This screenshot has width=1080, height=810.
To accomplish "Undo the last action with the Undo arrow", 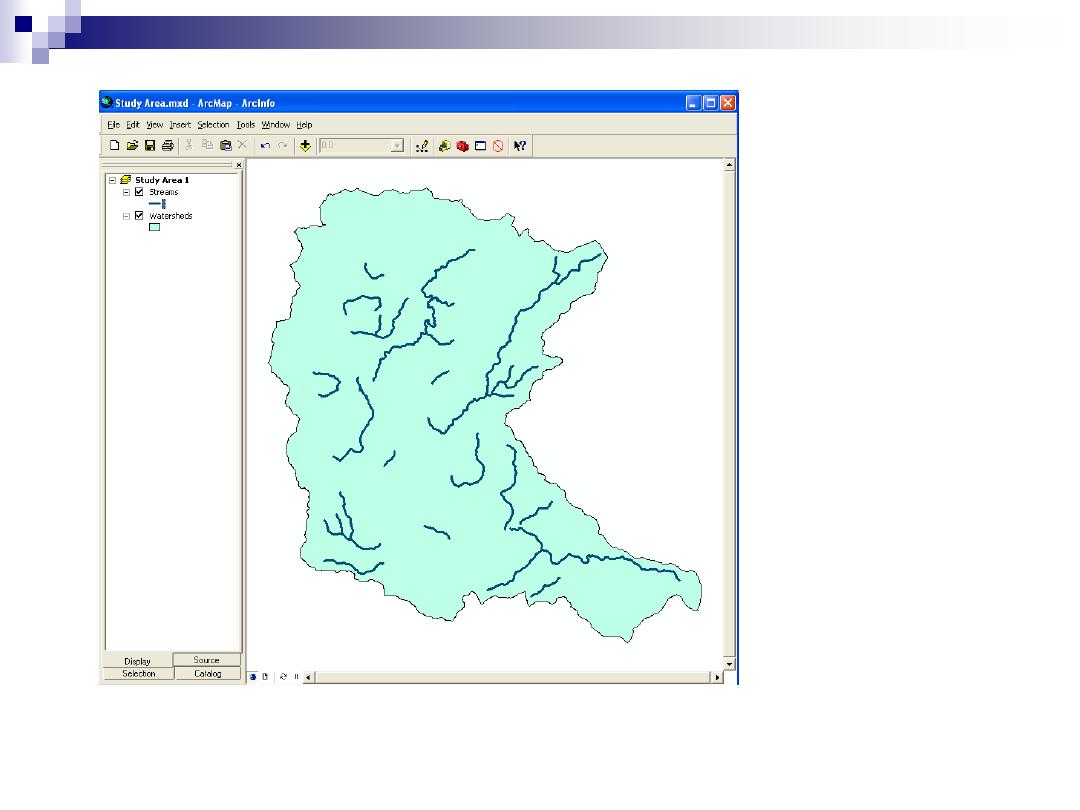I will pyautogui.click(x=265, y=146).
